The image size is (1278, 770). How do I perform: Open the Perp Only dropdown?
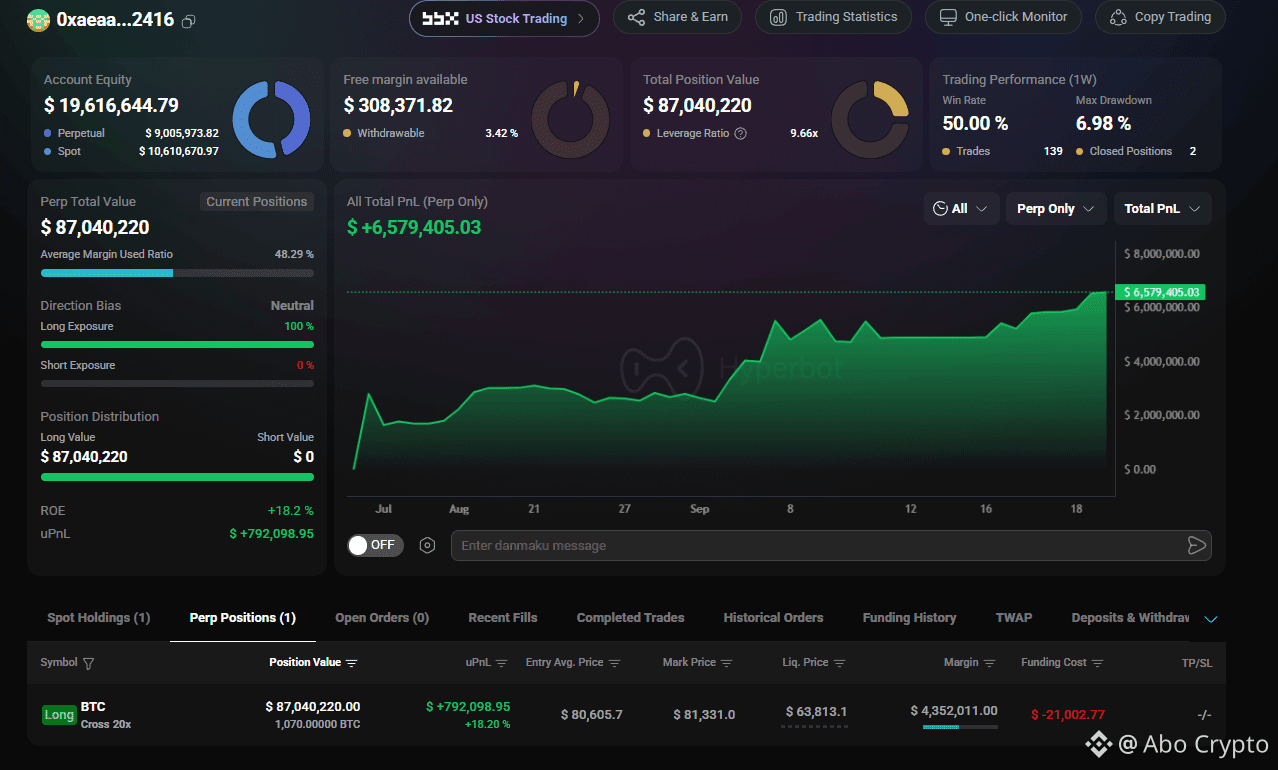coord(1056,209)
